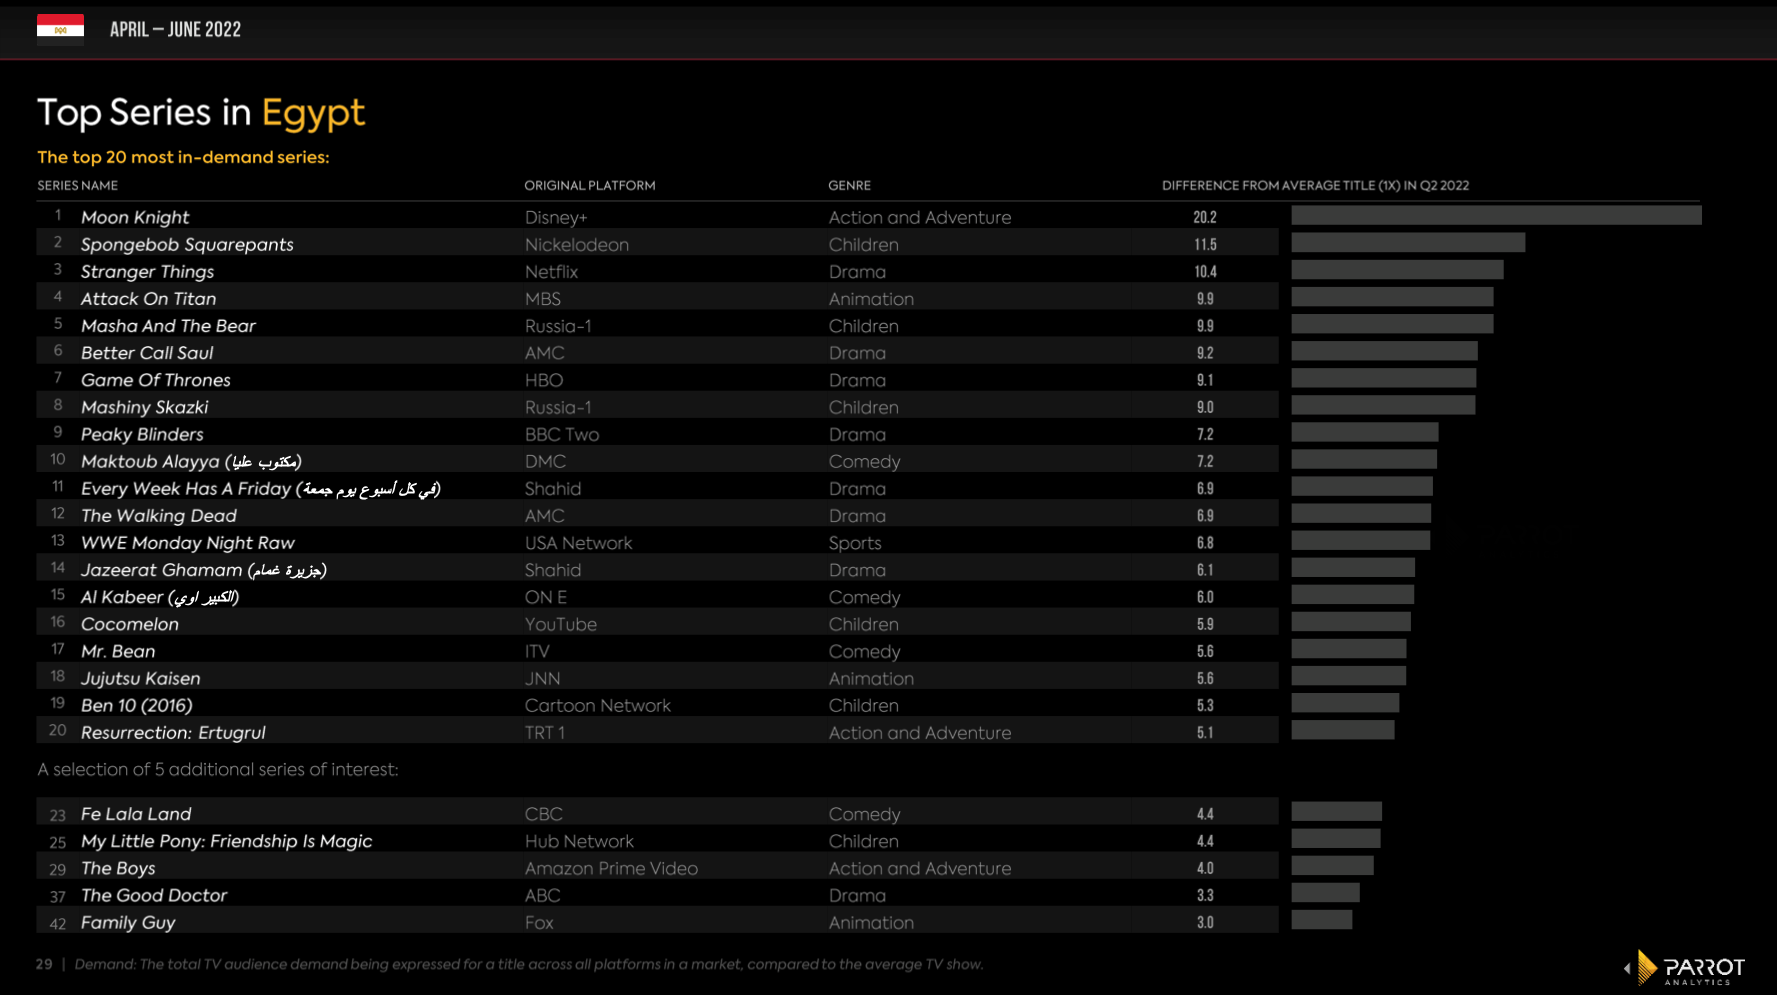Click the series name 'Ben 10 (2016)'
Viewport: 1777px width, 995px height.
point(137,705)
